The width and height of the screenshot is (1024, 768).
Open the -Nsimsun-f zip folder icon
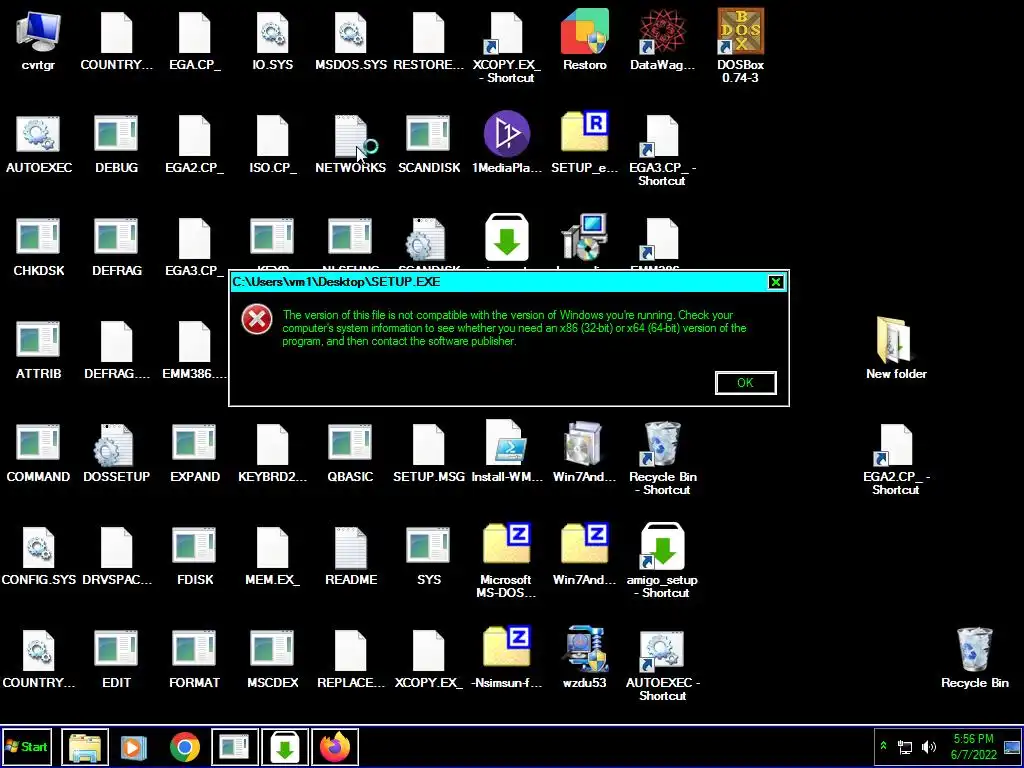[507, 658]
